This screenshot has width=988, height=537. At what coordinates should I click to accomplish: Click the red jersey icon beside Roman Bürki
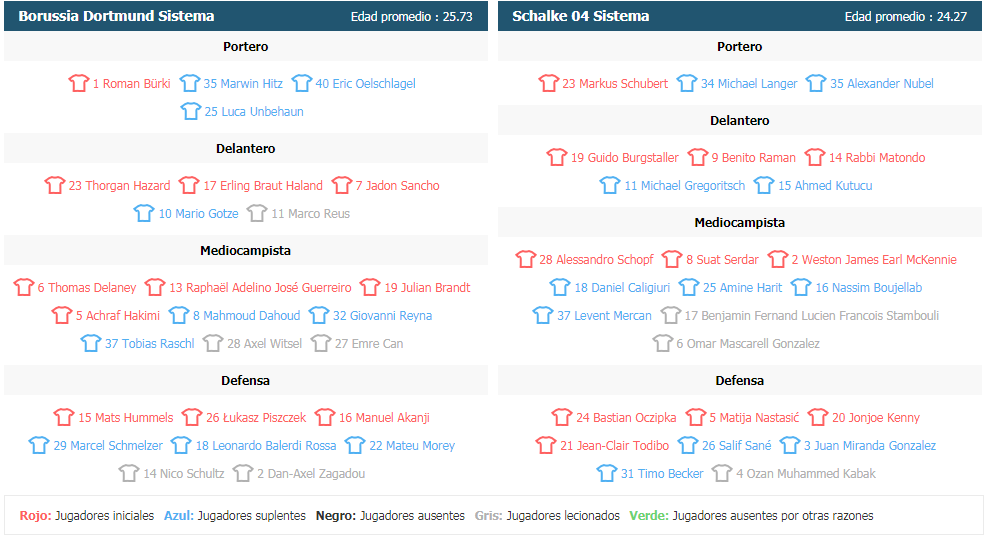pyautogui.click(x=79, y=83)
